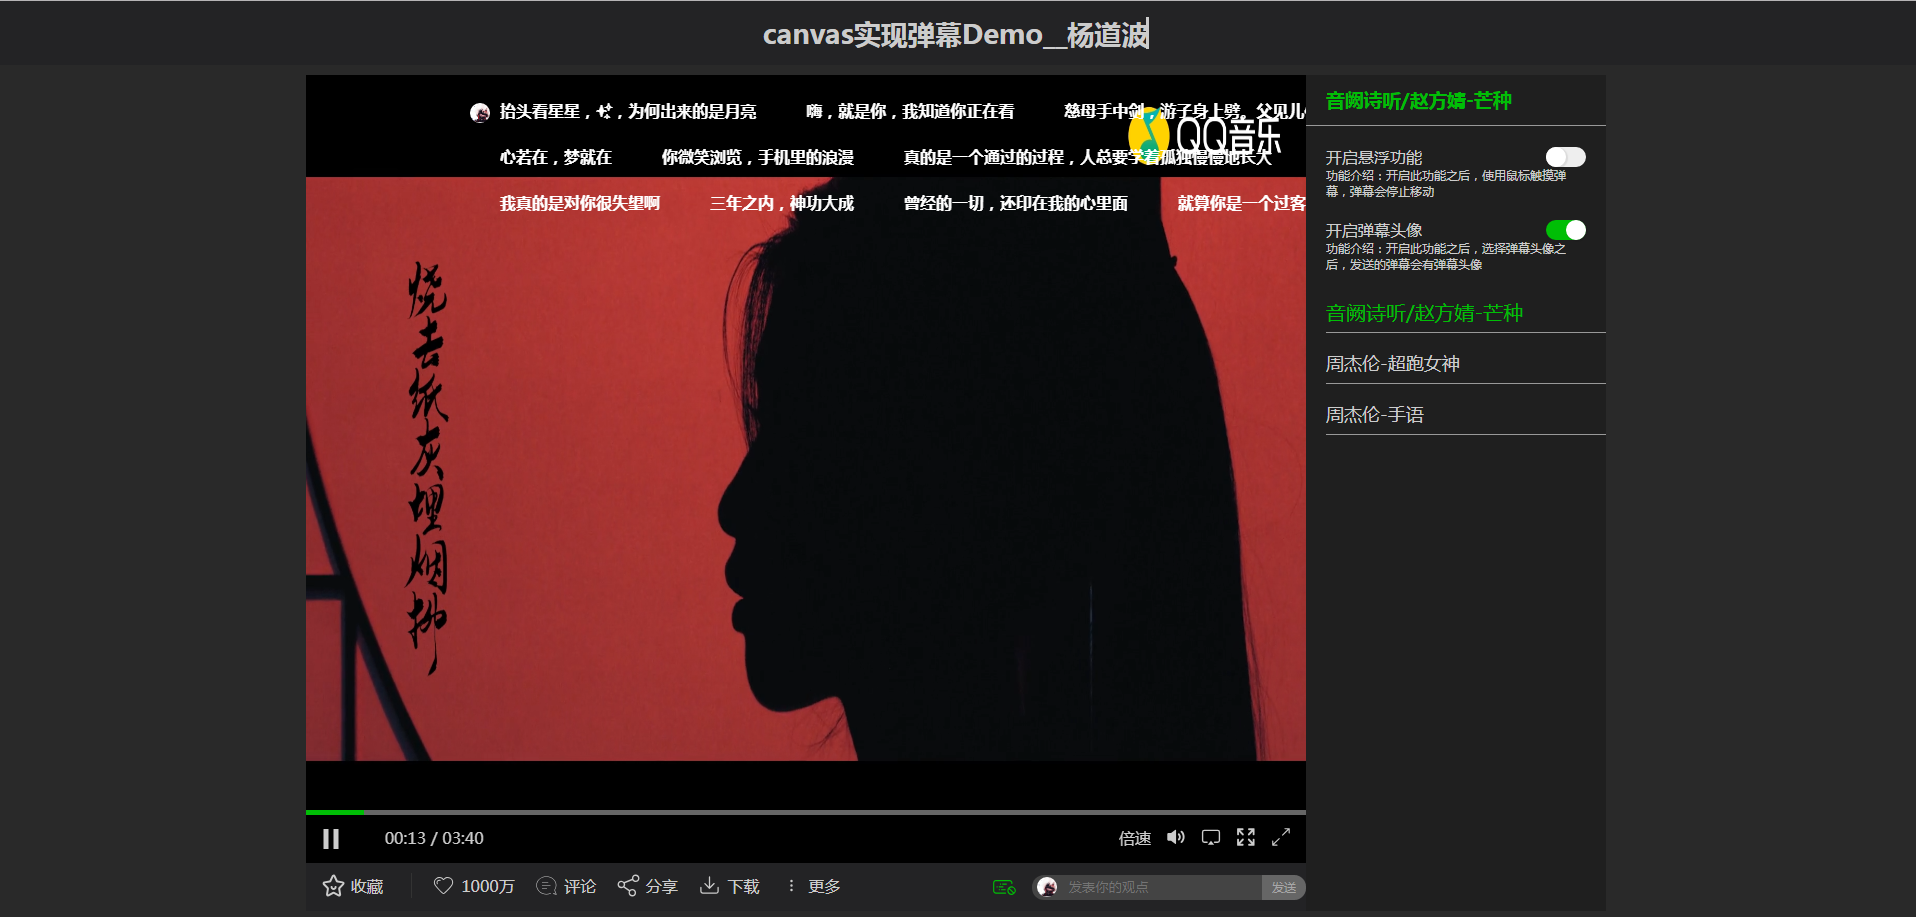Expand video with diagonal arrows icon

point(1281,837)
